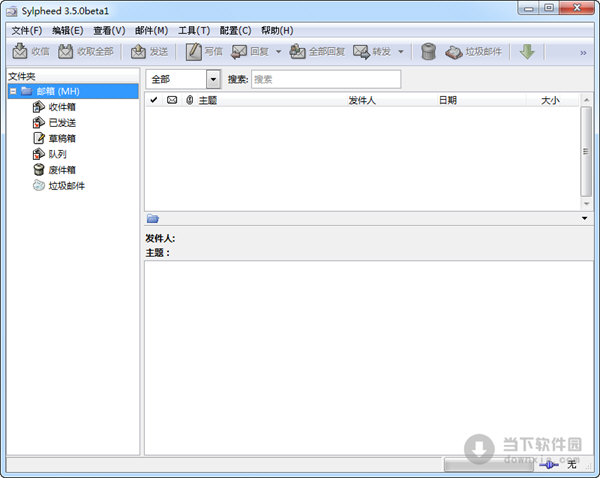The height and width of the screenshot is (478, 600).
Task: Click in the 搜索 search field
Action: pyautogui.click(x=326, y=79)
